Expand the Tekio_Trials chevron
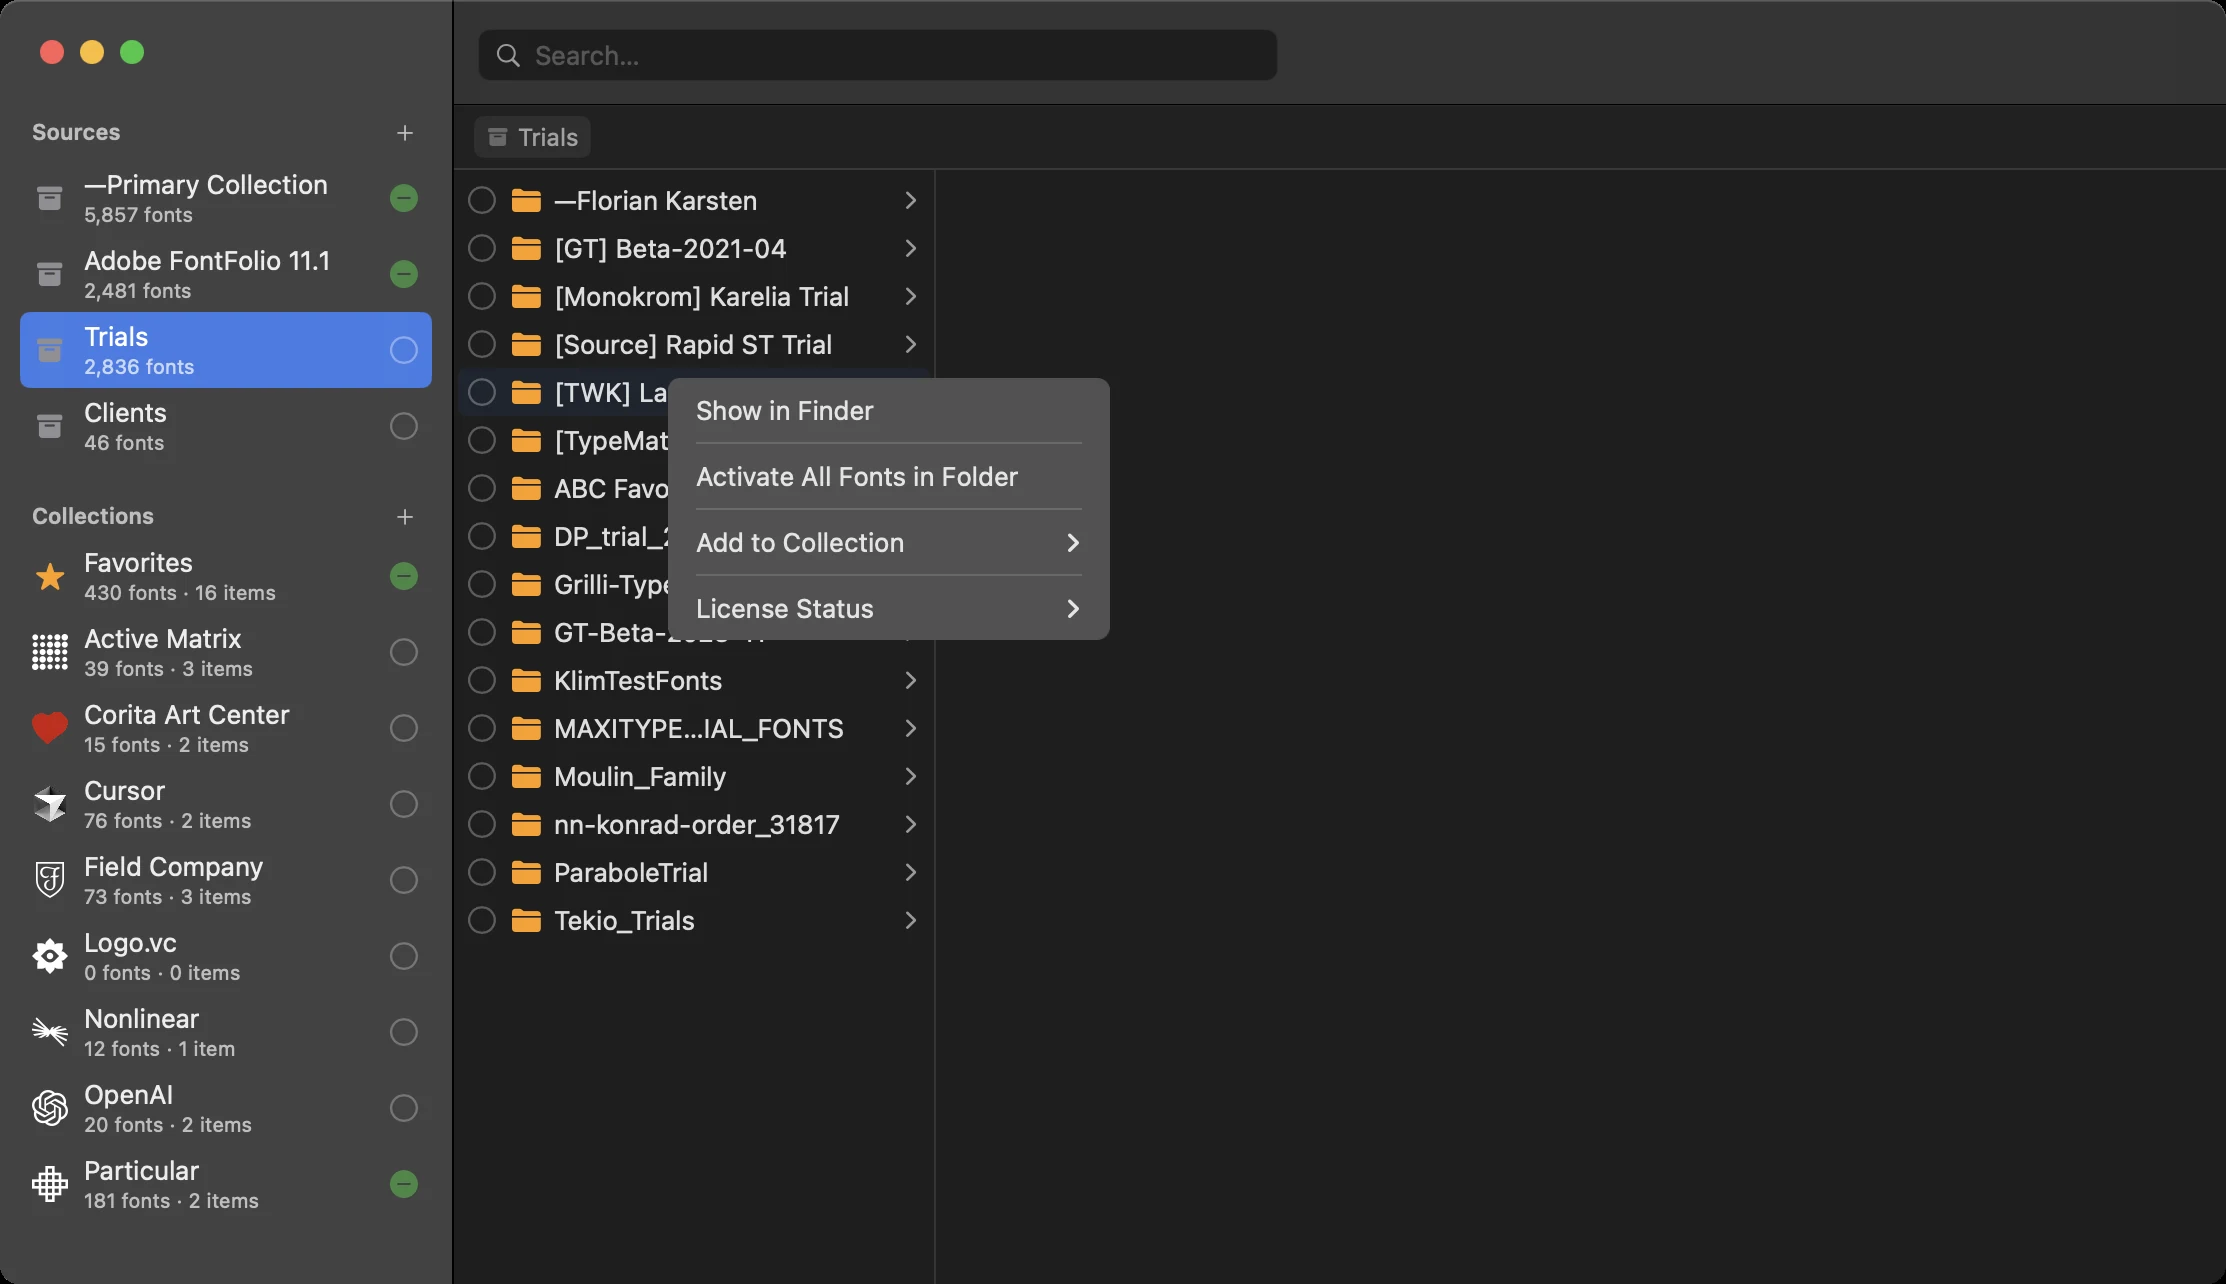 910,921
